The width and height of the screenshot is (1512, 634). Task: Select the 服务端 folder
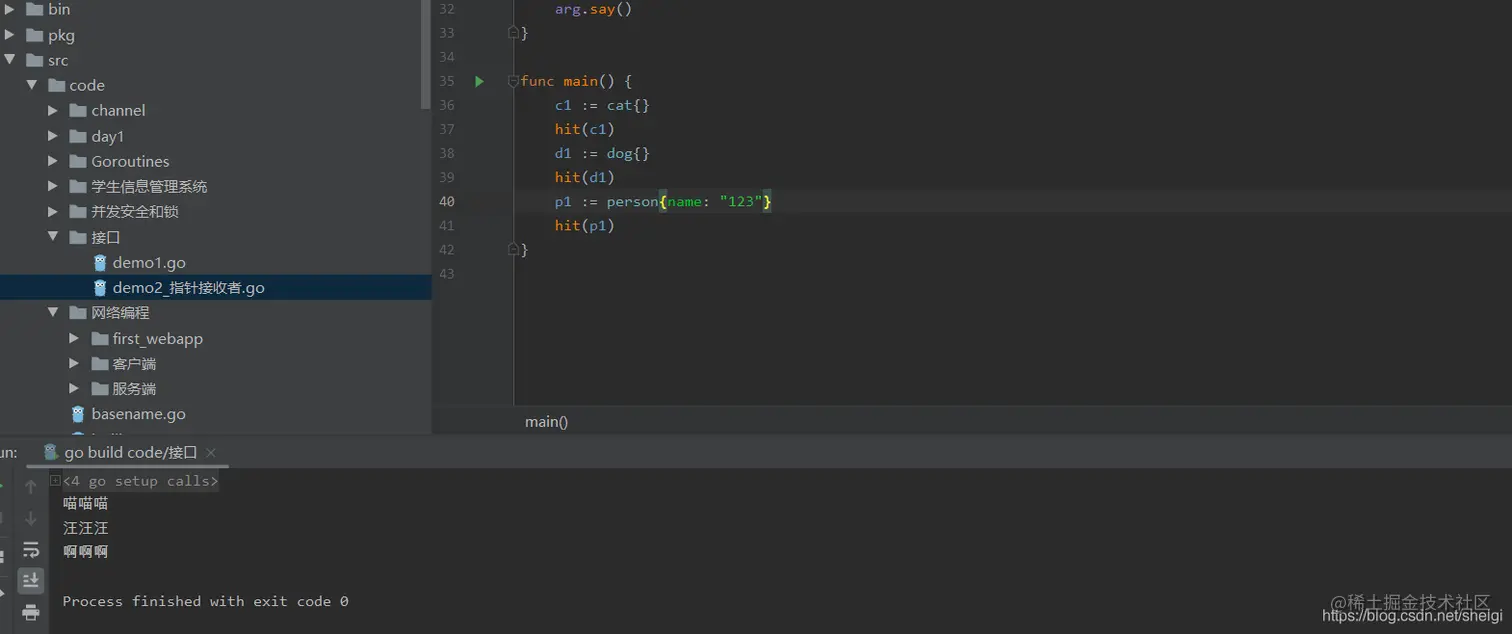(134, 389)
